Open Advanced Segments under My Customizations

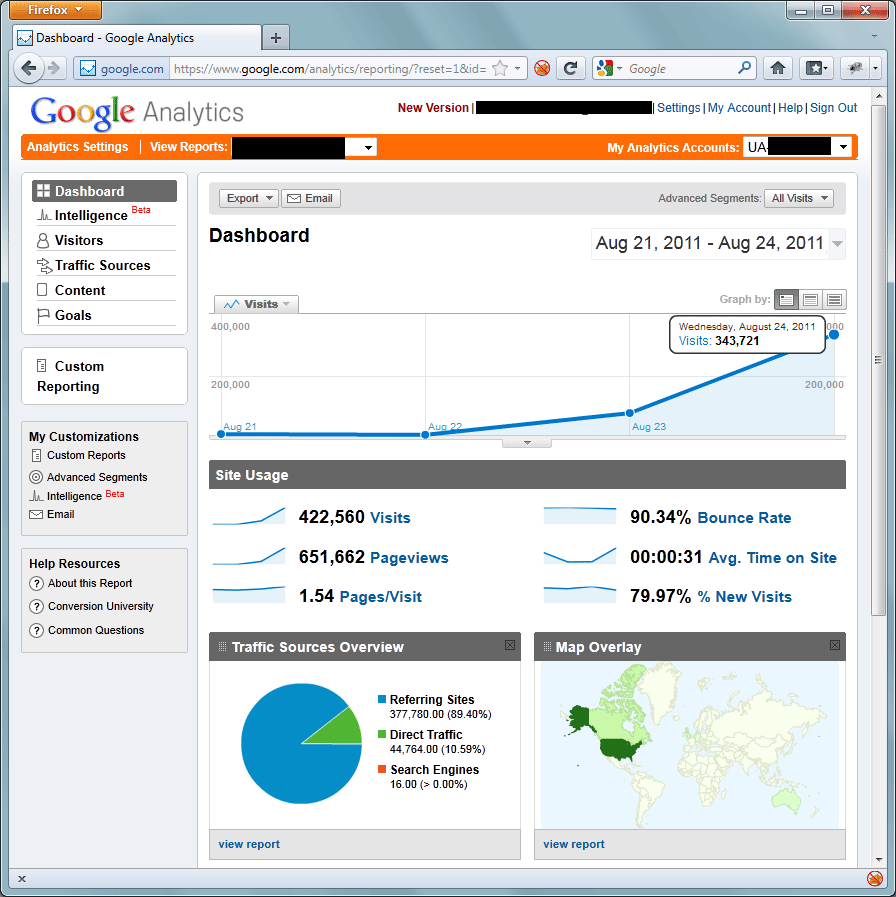click(97, 477)
